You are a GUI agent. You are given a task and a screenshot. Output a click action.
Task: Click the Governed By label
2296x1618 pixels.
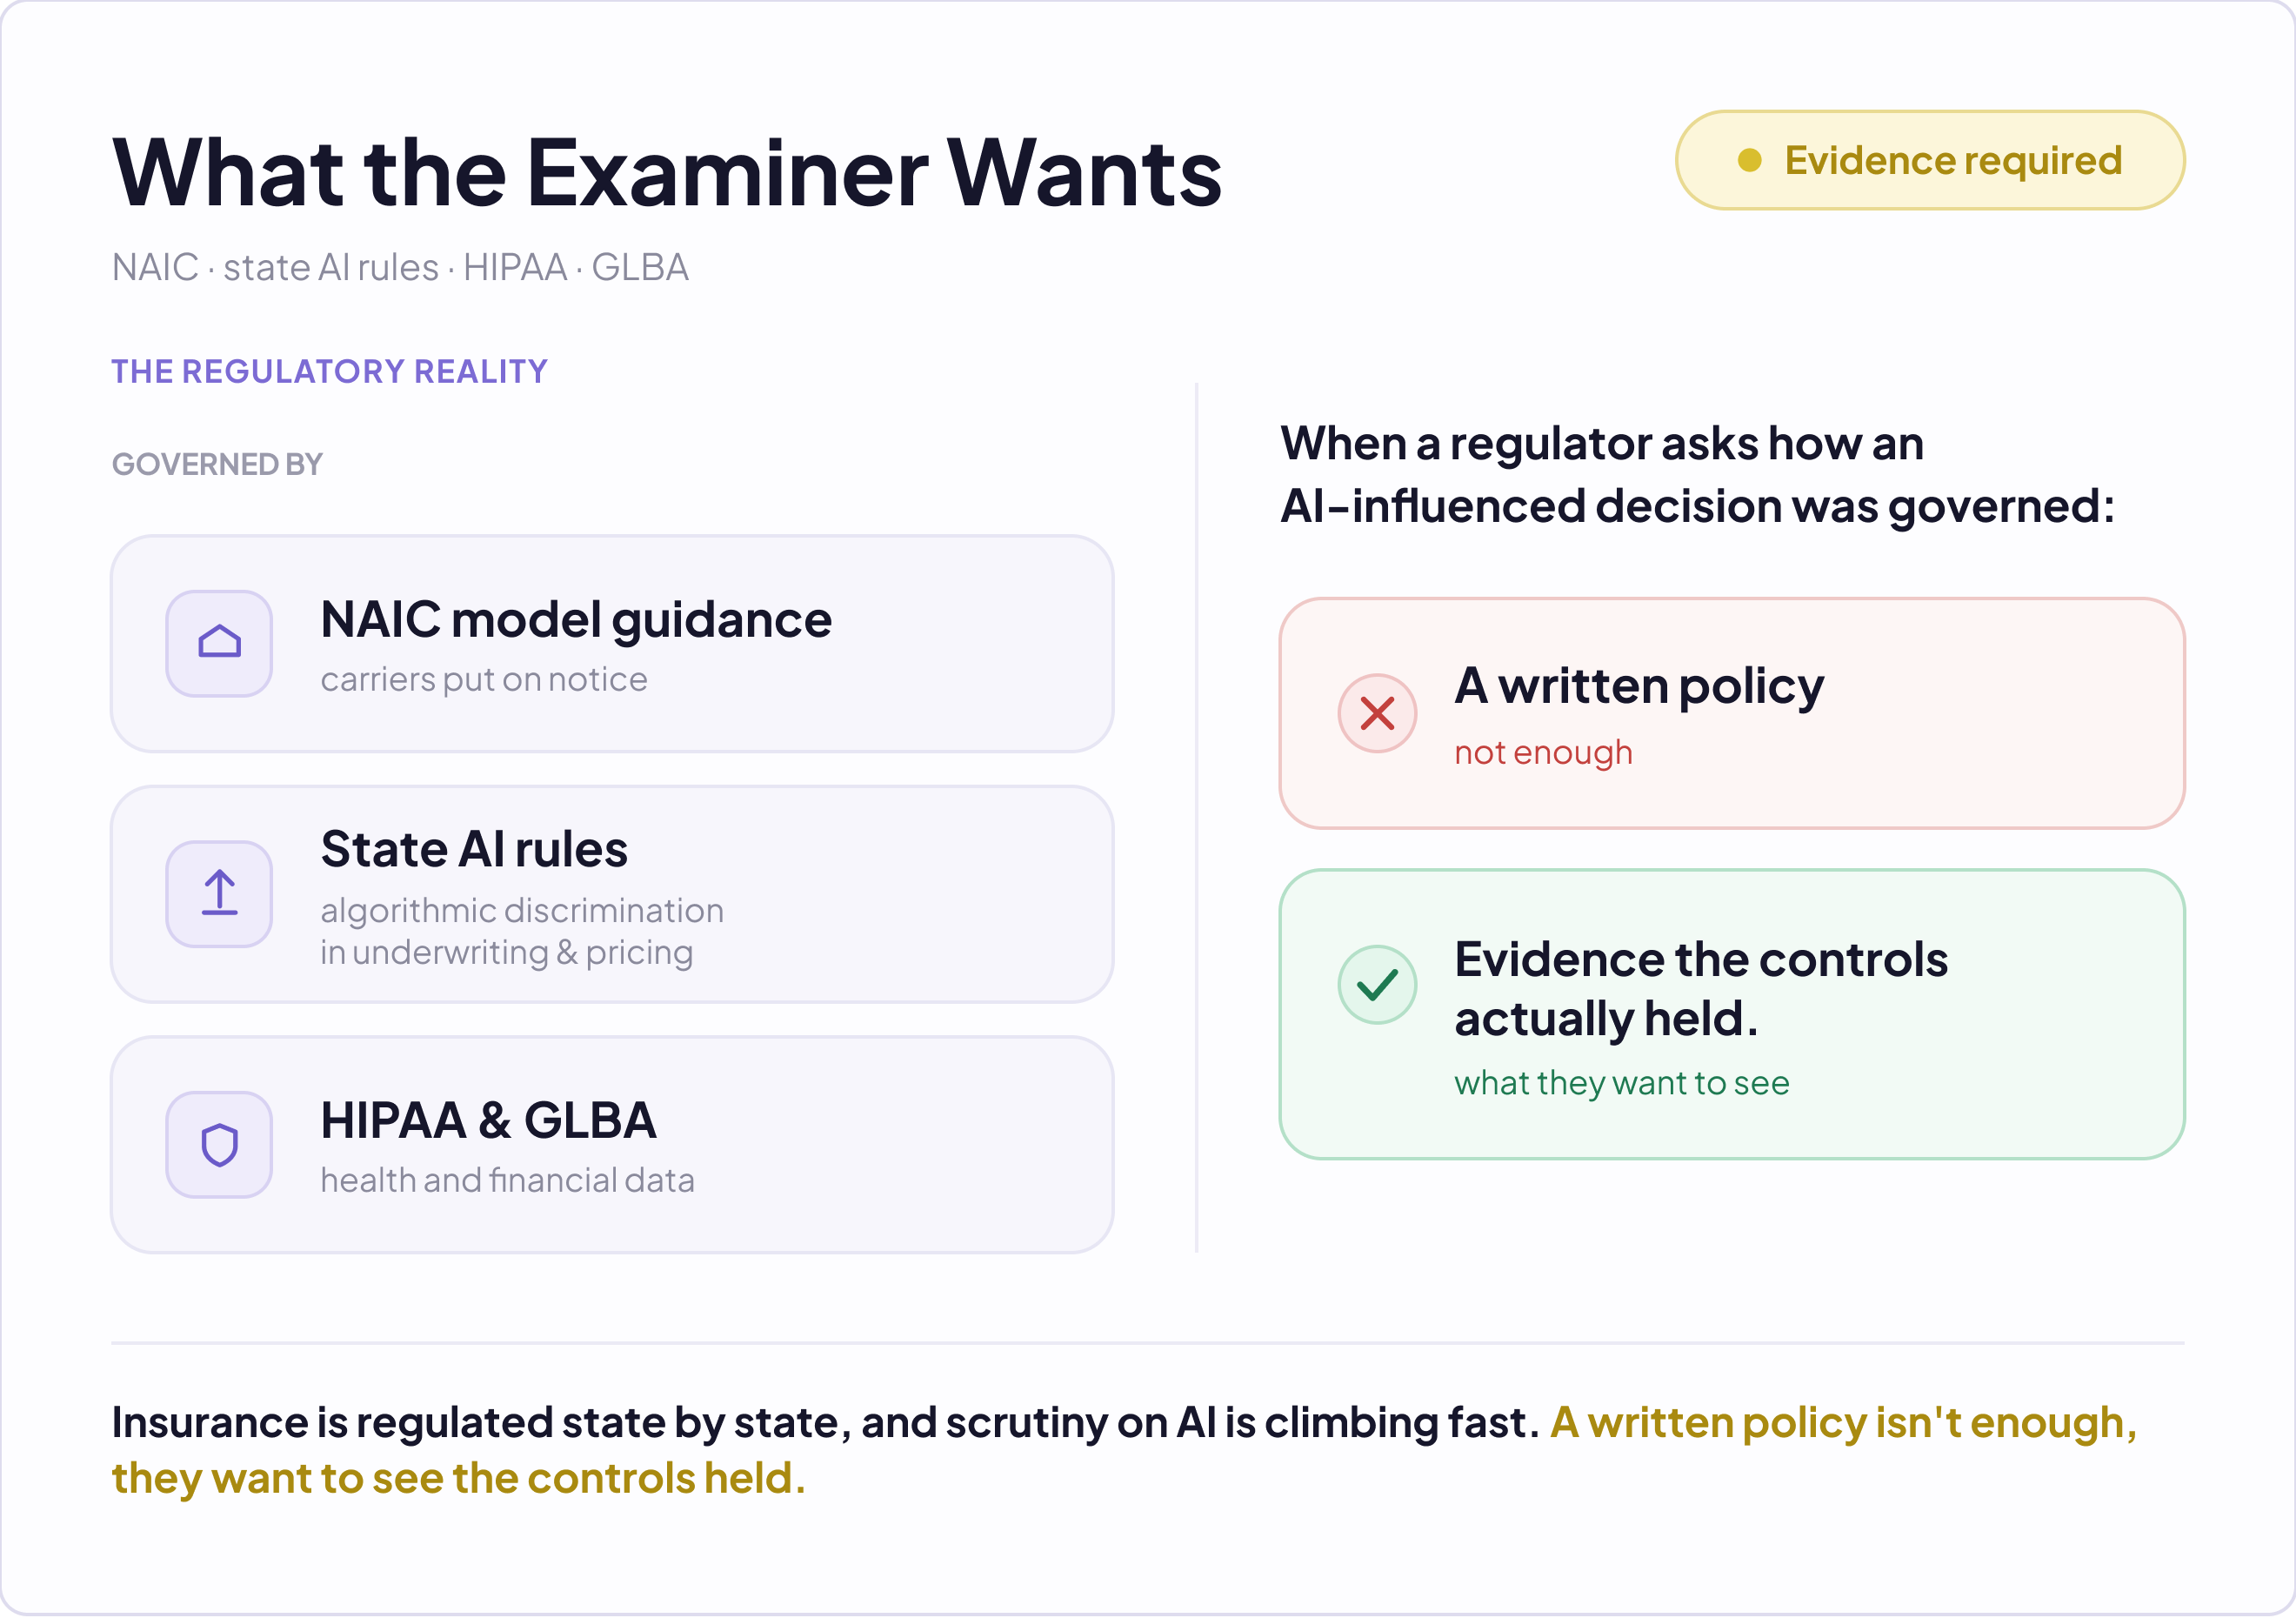tap(217, 464)
